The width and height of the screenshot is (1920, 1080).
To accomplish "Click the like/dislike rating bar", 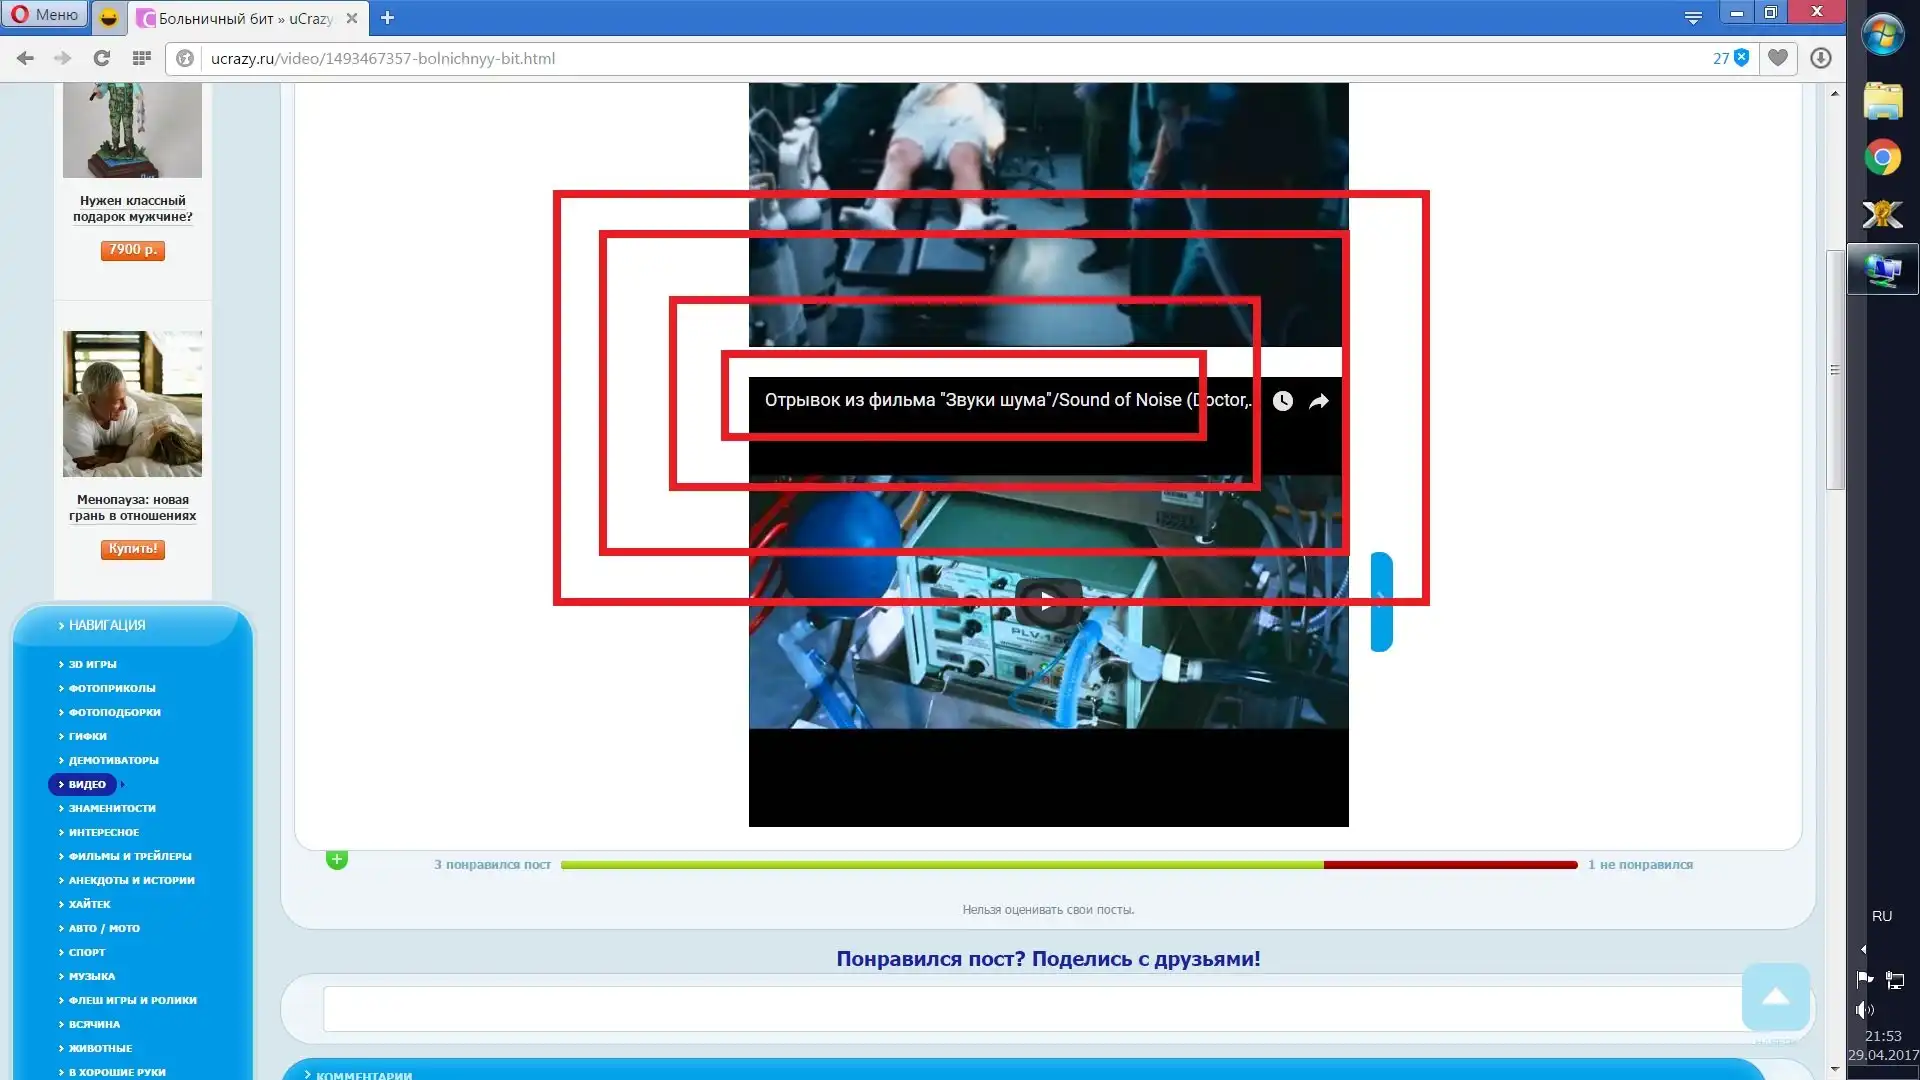I will pyautogui.click(x=1068, y=865).
